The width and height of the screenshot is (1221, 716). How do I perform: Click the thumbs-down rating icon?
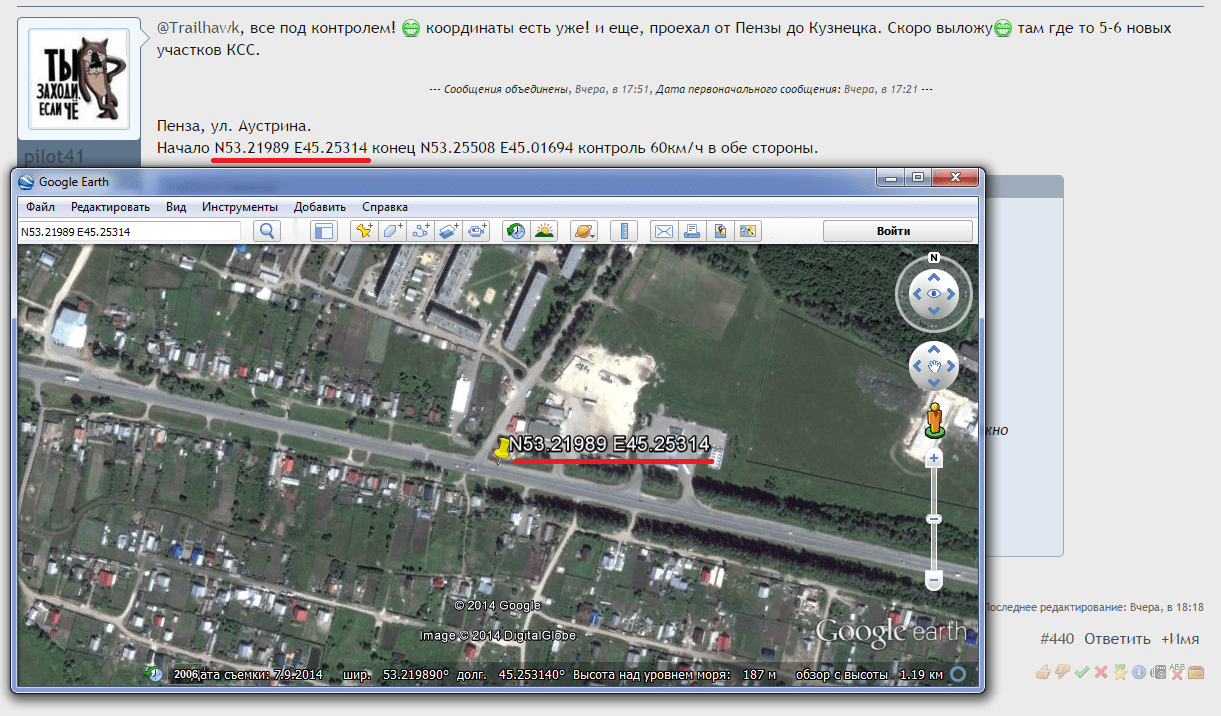(1062, 672)
